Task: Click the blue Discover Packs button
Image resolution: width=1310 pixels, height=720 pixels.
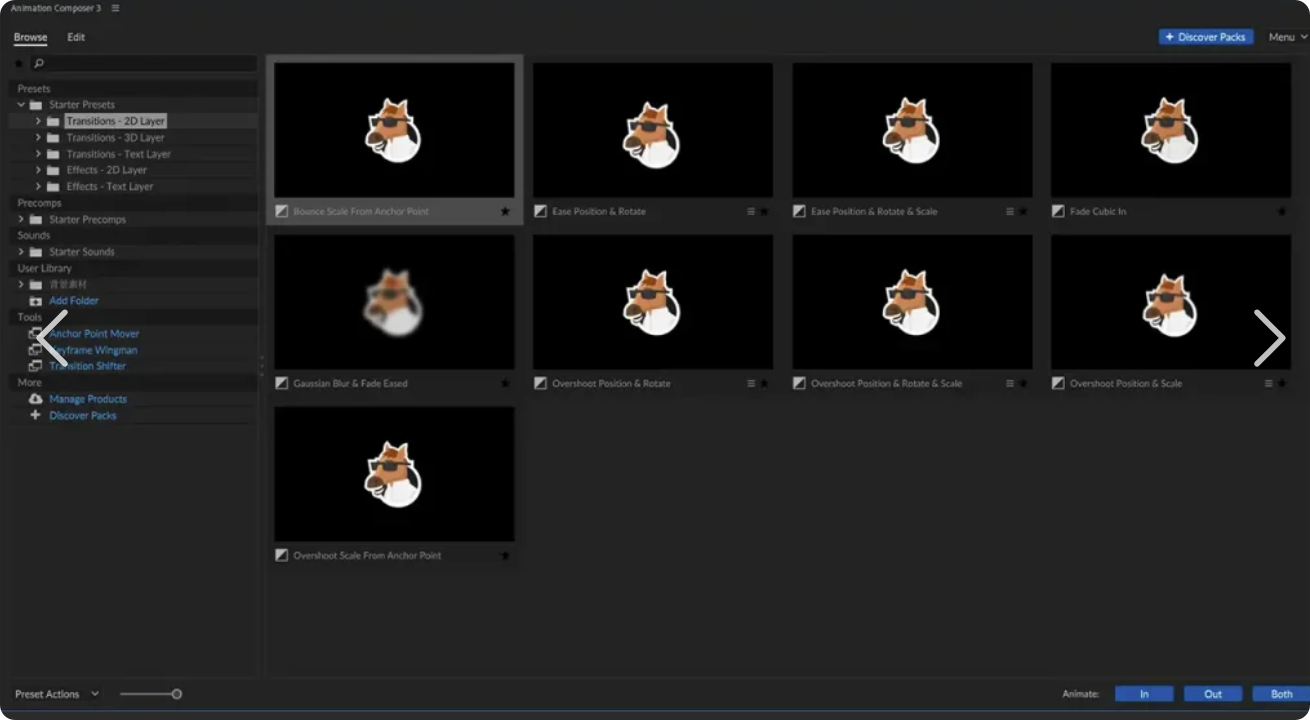Action: (x=1206, y=37)
